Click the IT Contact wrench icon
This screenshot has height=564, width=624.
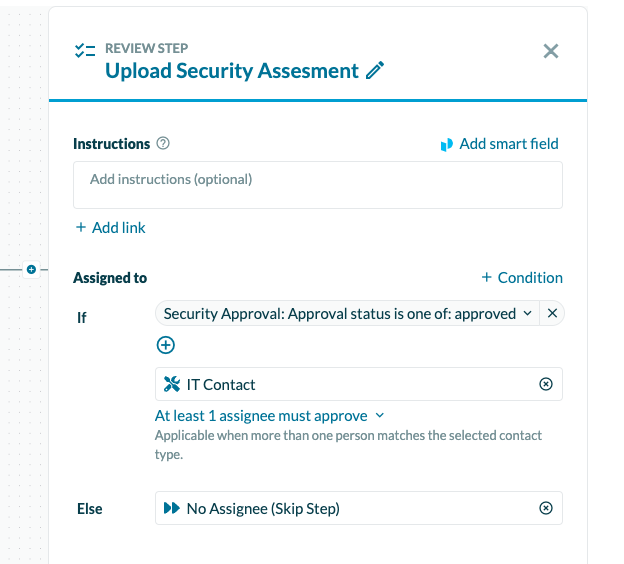171,385
